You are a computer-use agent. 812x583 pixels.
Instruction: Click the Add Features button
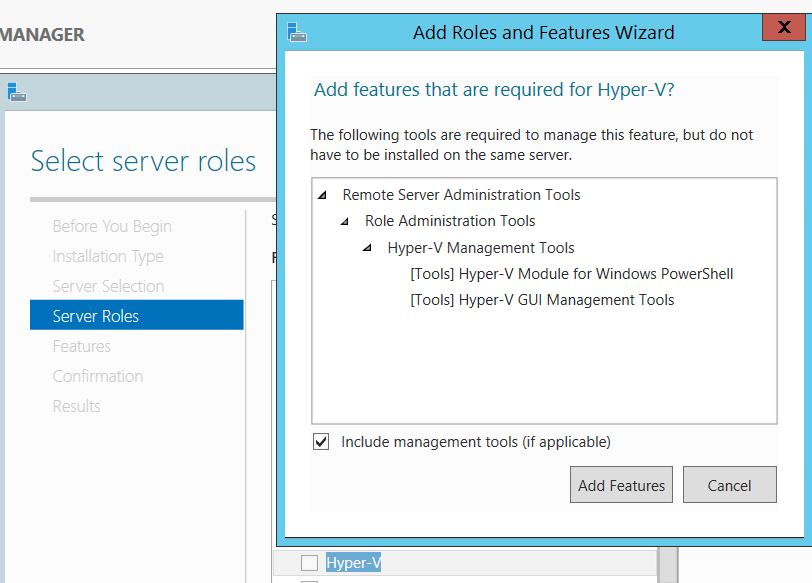(x=621, y=485)
